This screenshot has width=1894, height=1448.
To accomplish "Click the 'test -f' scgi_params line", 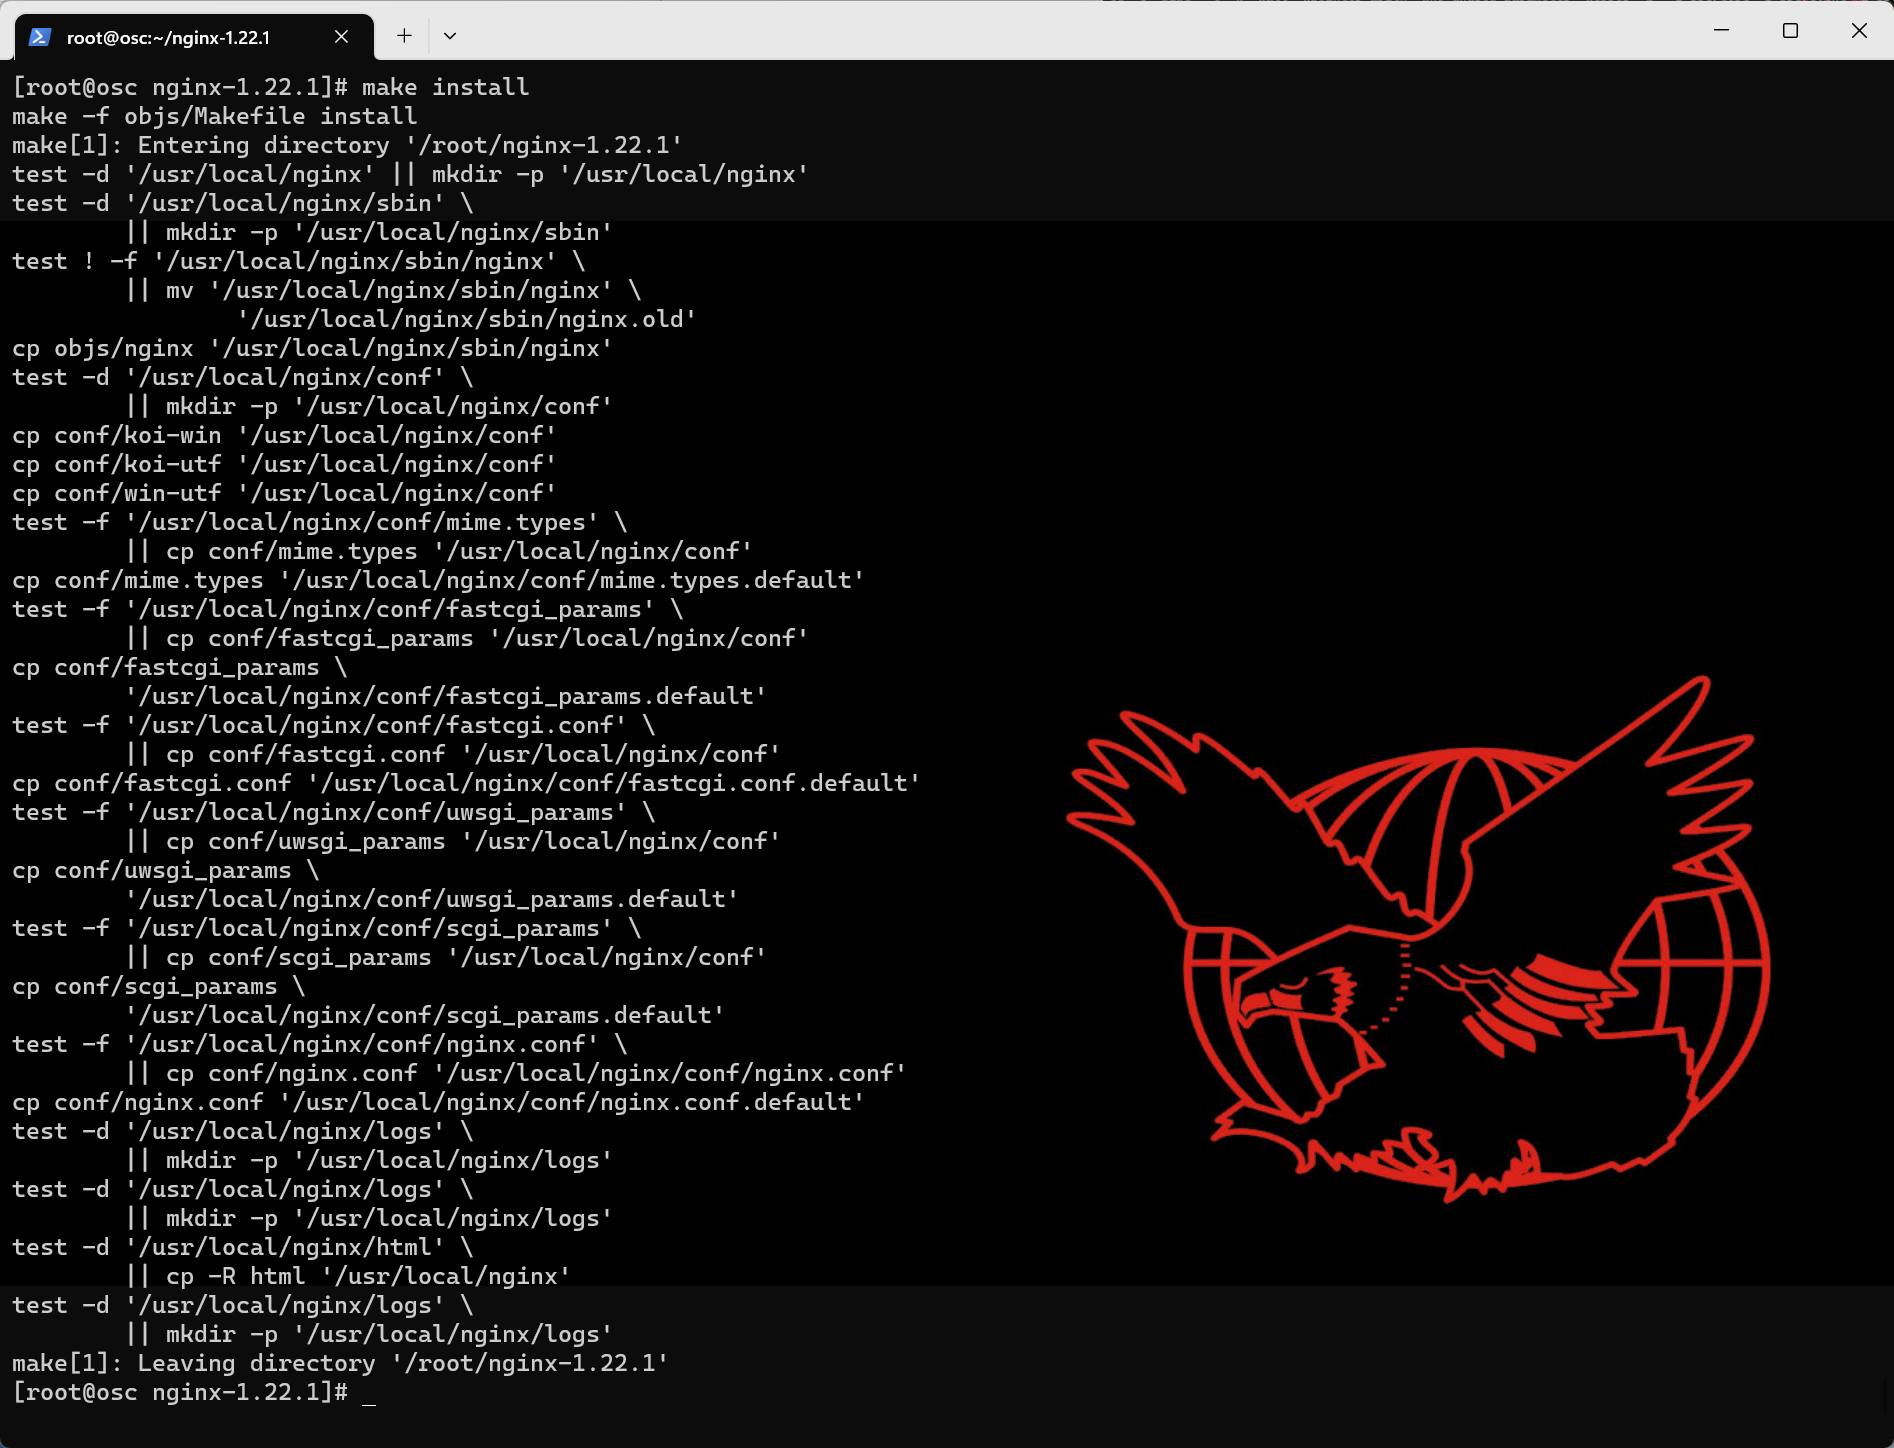I will coord(327,928).
